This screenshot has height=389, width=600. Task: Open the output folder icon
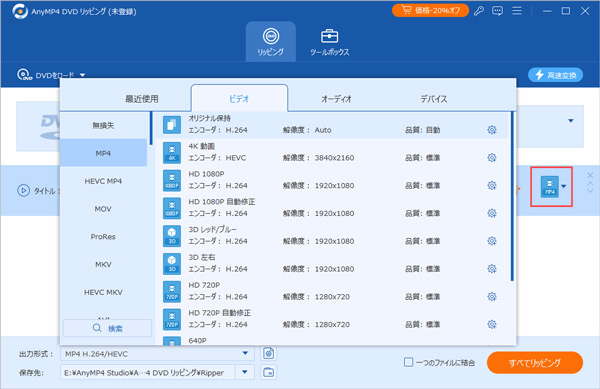pos(269,372)
